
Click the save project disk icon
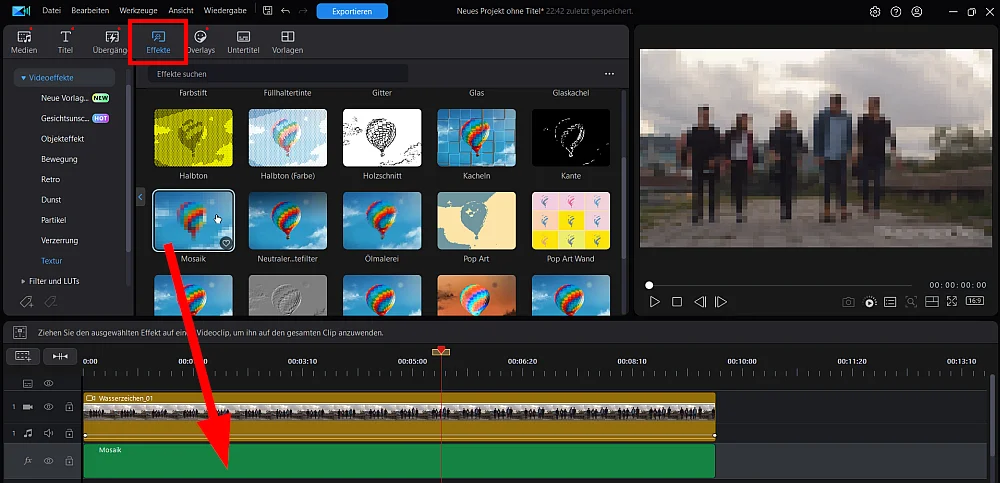tap(266, 11)
